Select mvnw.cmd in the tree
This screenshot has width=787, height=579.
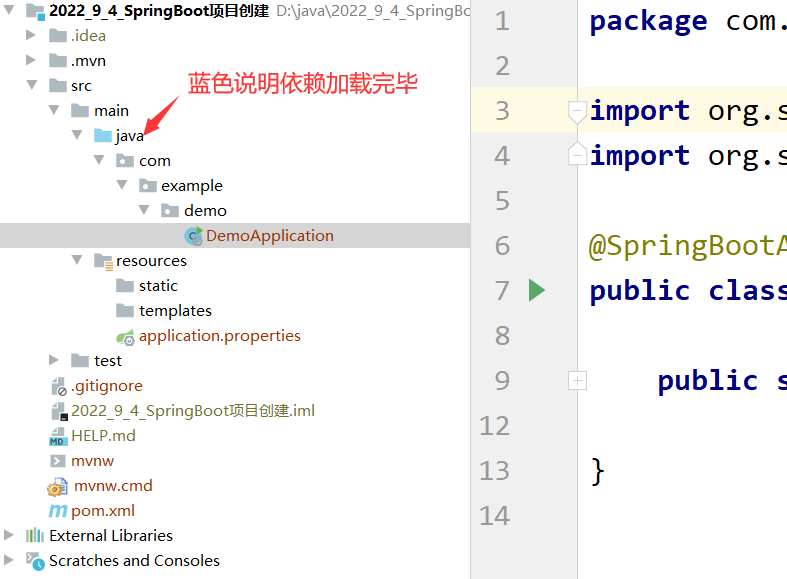pos(113,486)
